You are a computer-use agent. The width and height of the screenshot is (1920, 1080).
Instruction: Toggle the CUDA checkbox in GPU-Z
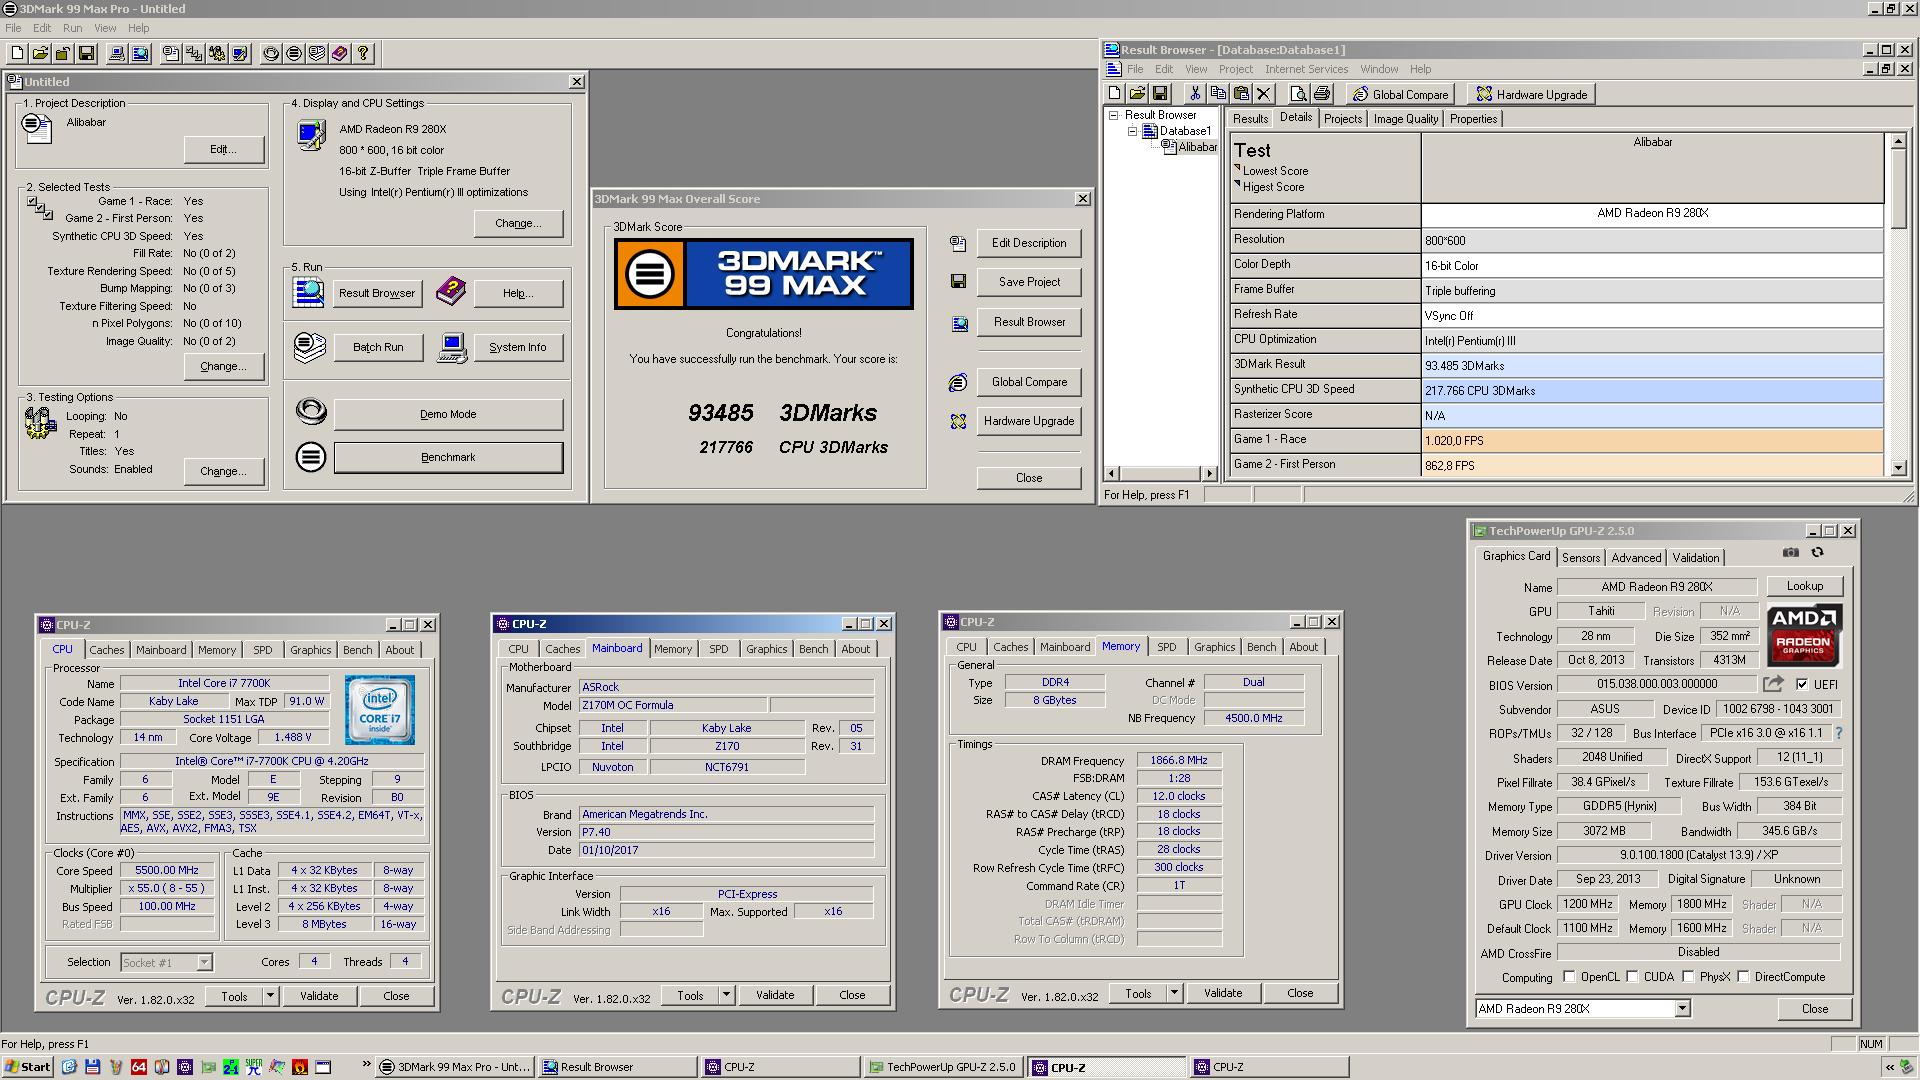(x=1632, y=977)
